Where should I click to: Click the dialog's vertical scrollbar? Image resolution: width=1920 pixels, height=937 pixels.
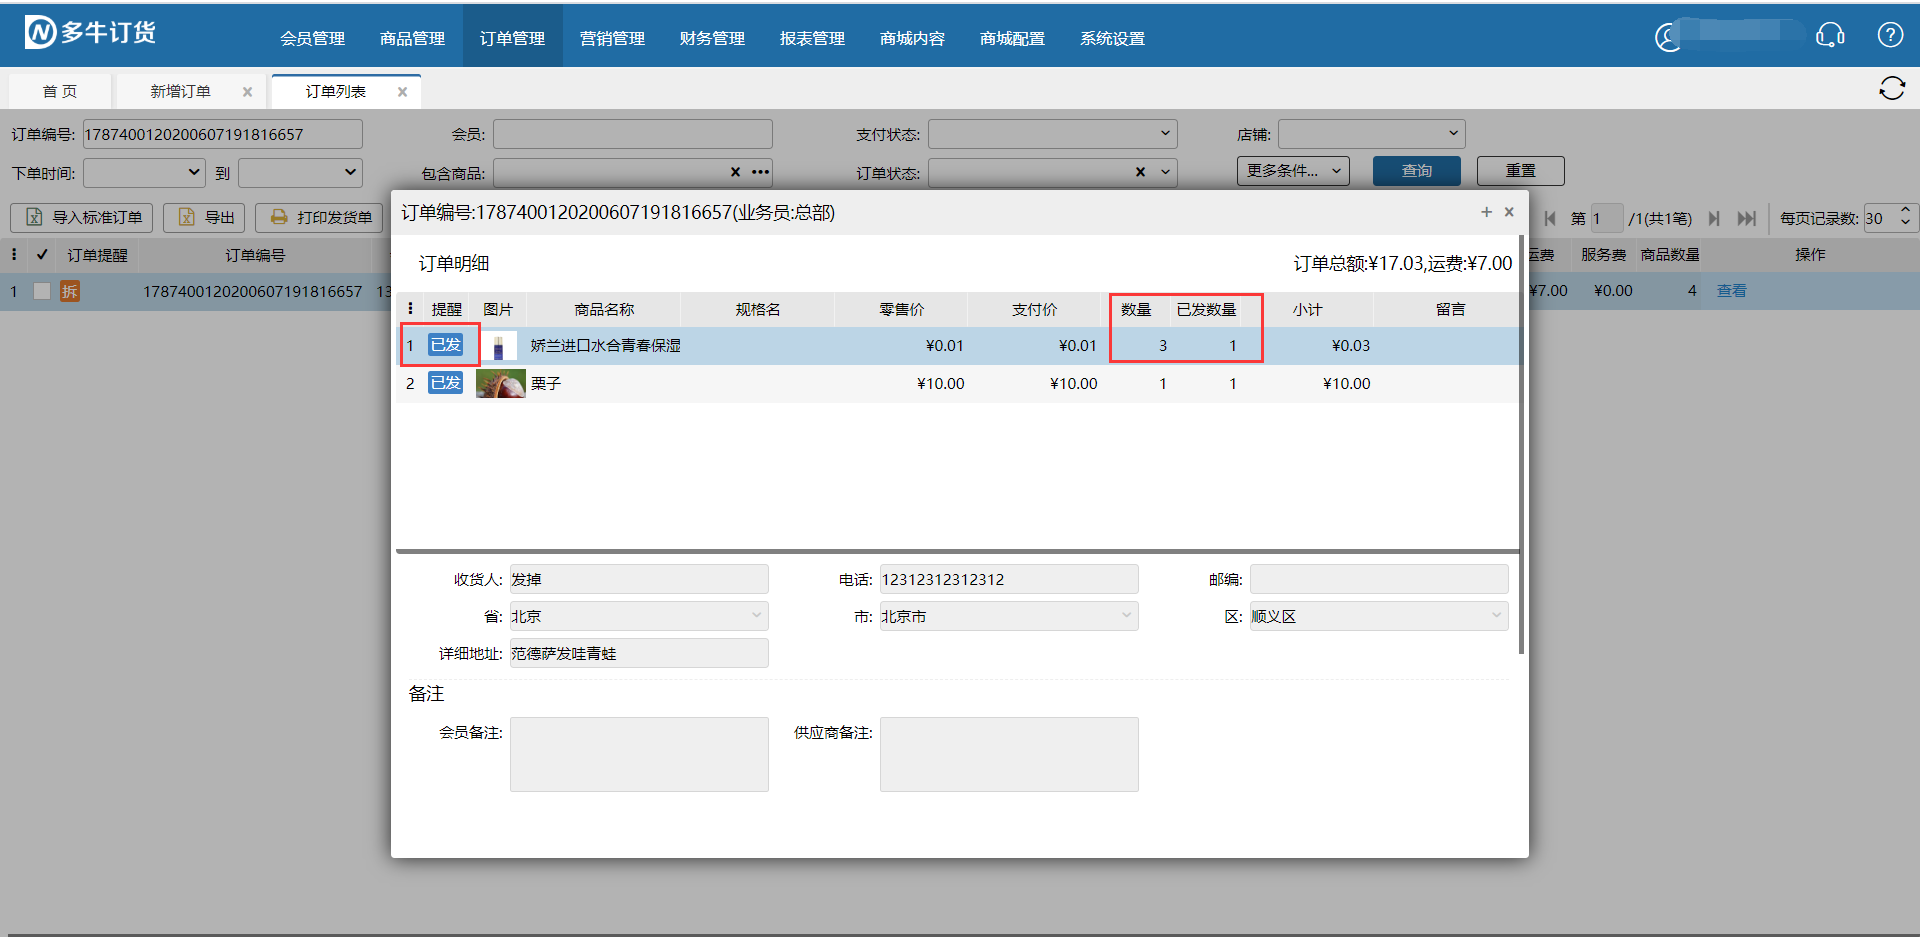click(x=1522, y=445)
